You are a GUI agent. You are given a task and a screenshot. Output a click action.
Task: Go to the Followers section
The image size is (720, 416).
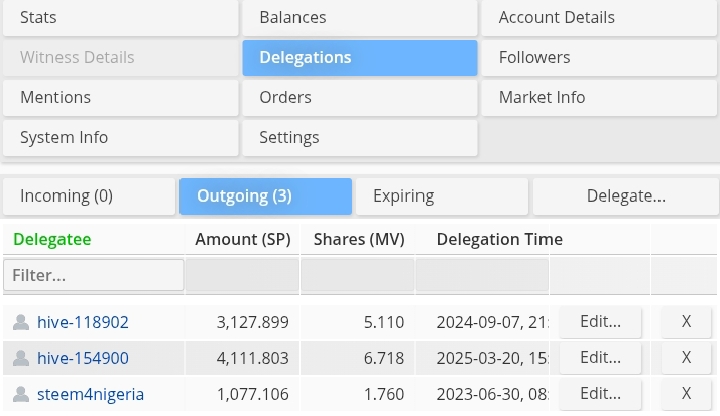click(599, 58)
